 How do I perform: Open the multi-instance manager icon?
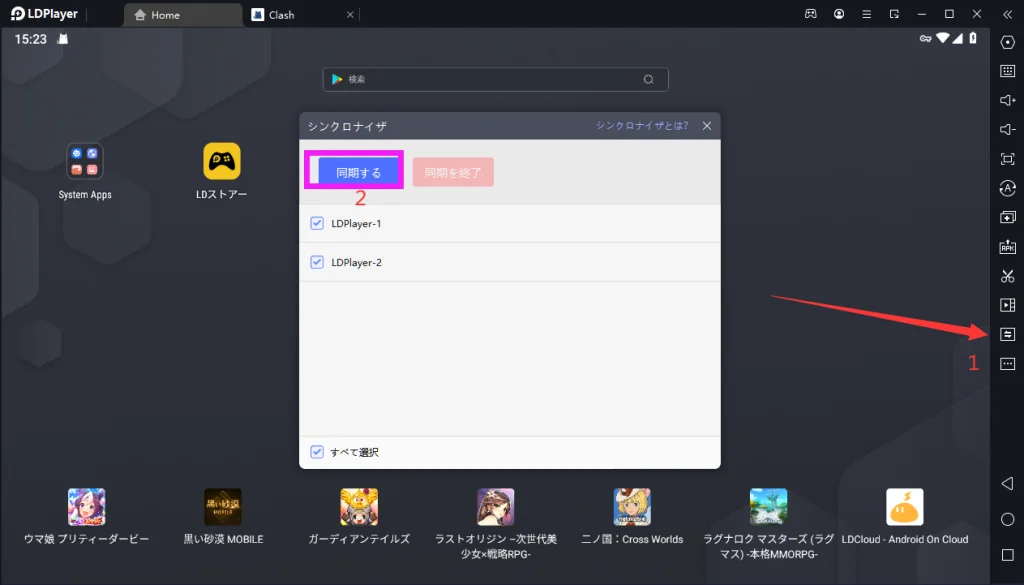[x=1008, y=217]
